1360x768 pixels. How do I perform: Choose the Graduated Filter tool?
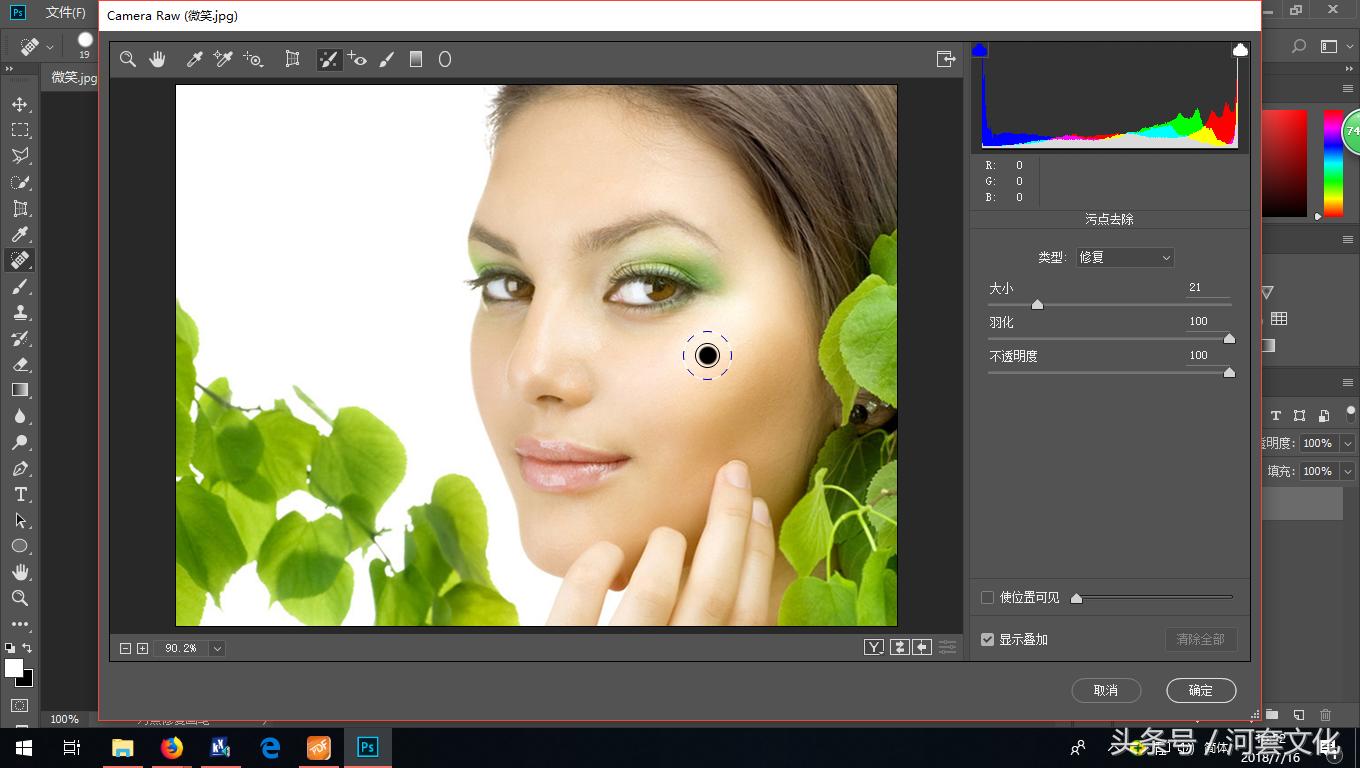[416, 59]
